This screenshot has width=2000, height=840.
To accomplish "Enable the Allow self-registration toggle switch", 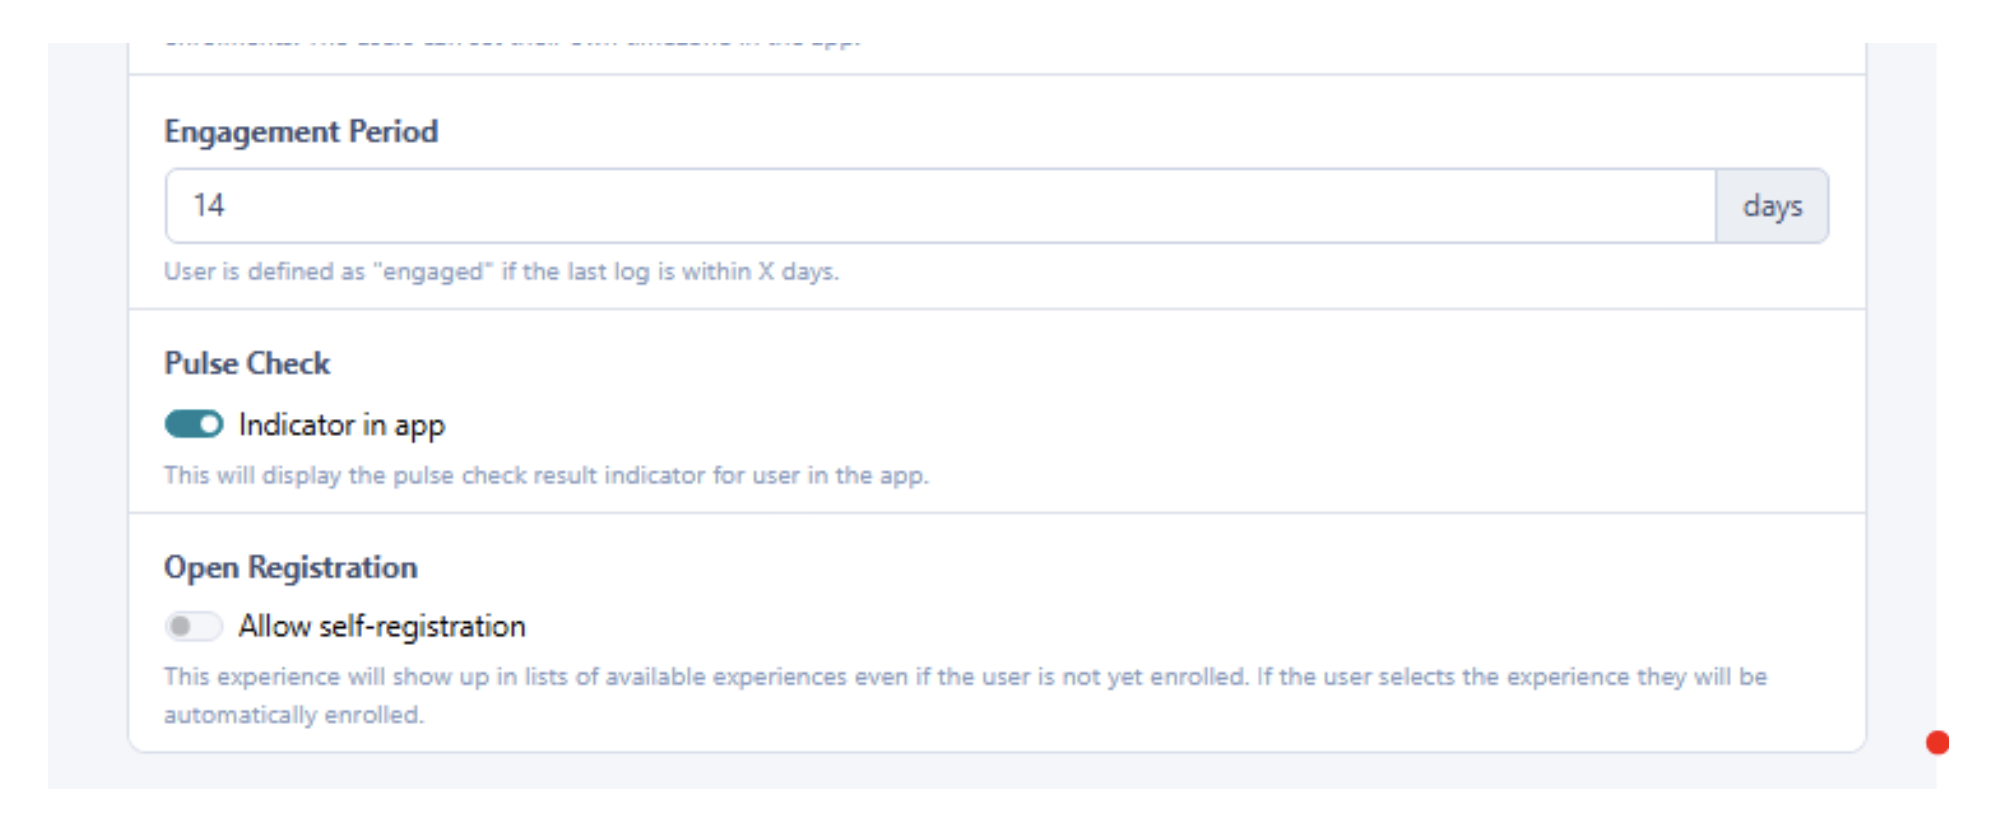I will [194, 627].
